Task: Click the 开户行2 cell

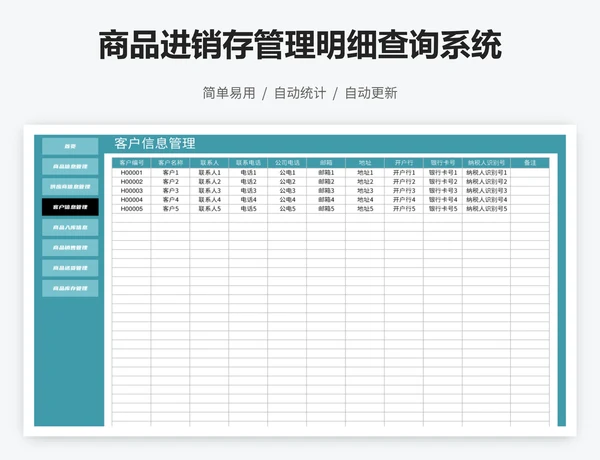Action: coord(404,182)
